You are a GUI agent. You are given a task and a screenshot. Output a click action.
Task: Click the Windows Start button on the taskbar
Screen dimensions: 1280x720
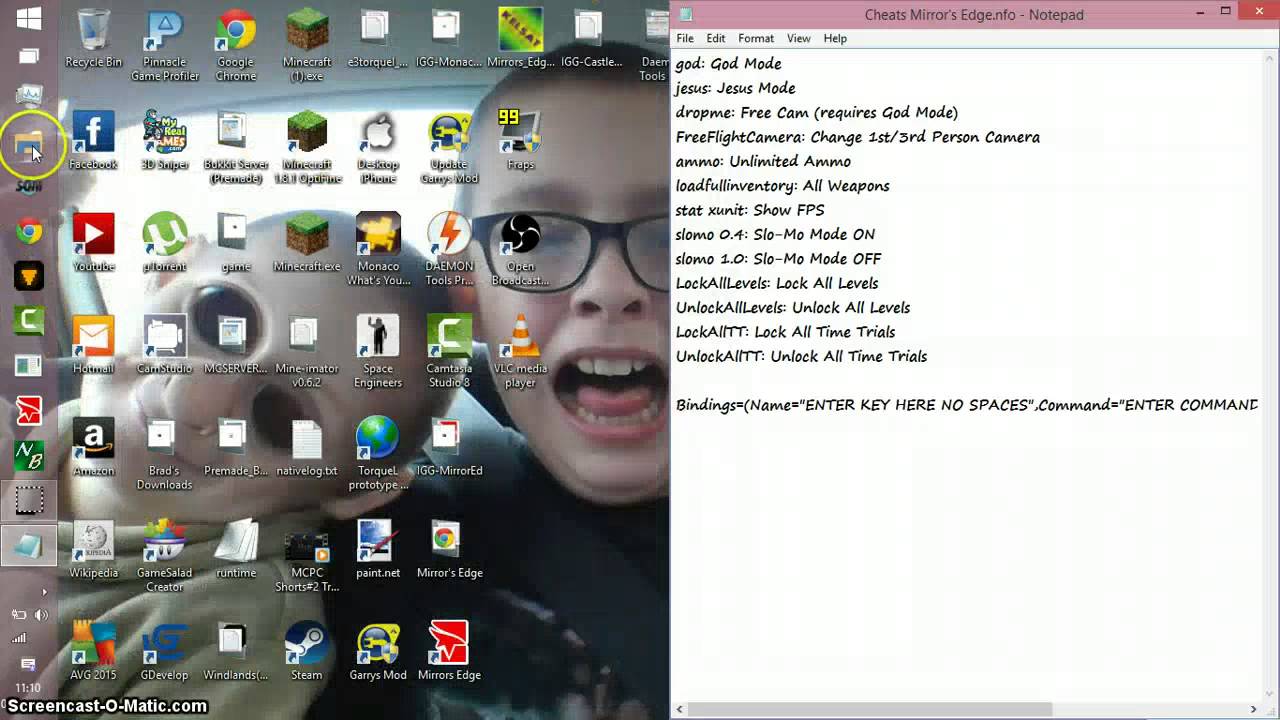click(x=29, y=18)
